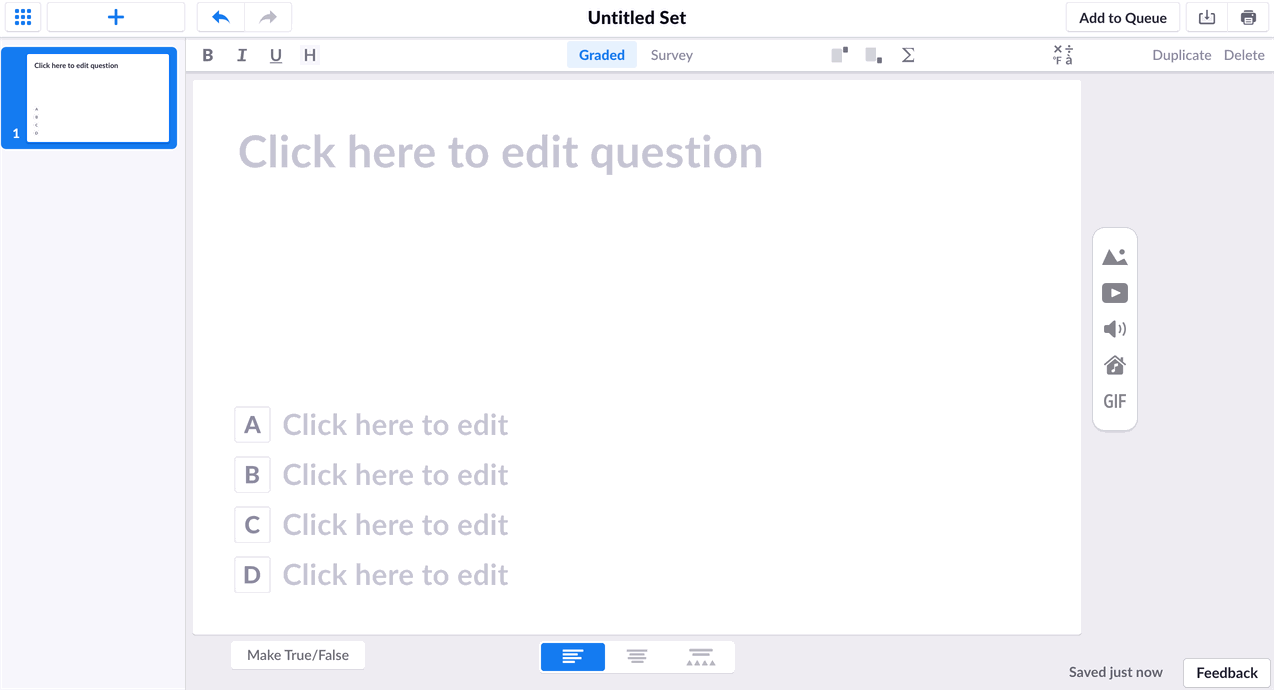Image resolution: width=1274 pixels, height=690 pixels.
Task: Open the apps grid menu
Action: tap(22, 17)
